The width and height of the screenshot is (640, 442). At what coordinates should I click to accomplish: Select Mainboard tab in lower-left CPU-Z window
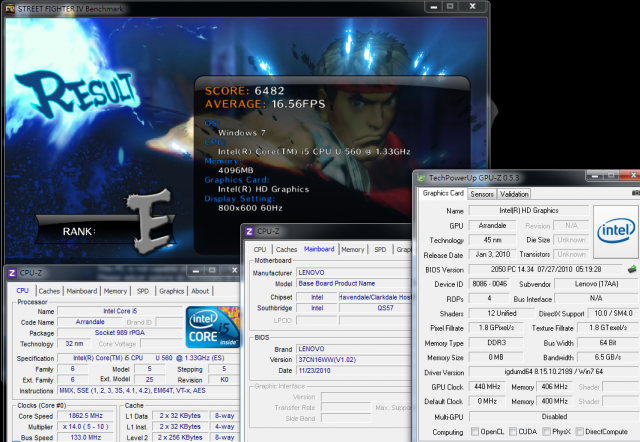(x=82, y=291)
